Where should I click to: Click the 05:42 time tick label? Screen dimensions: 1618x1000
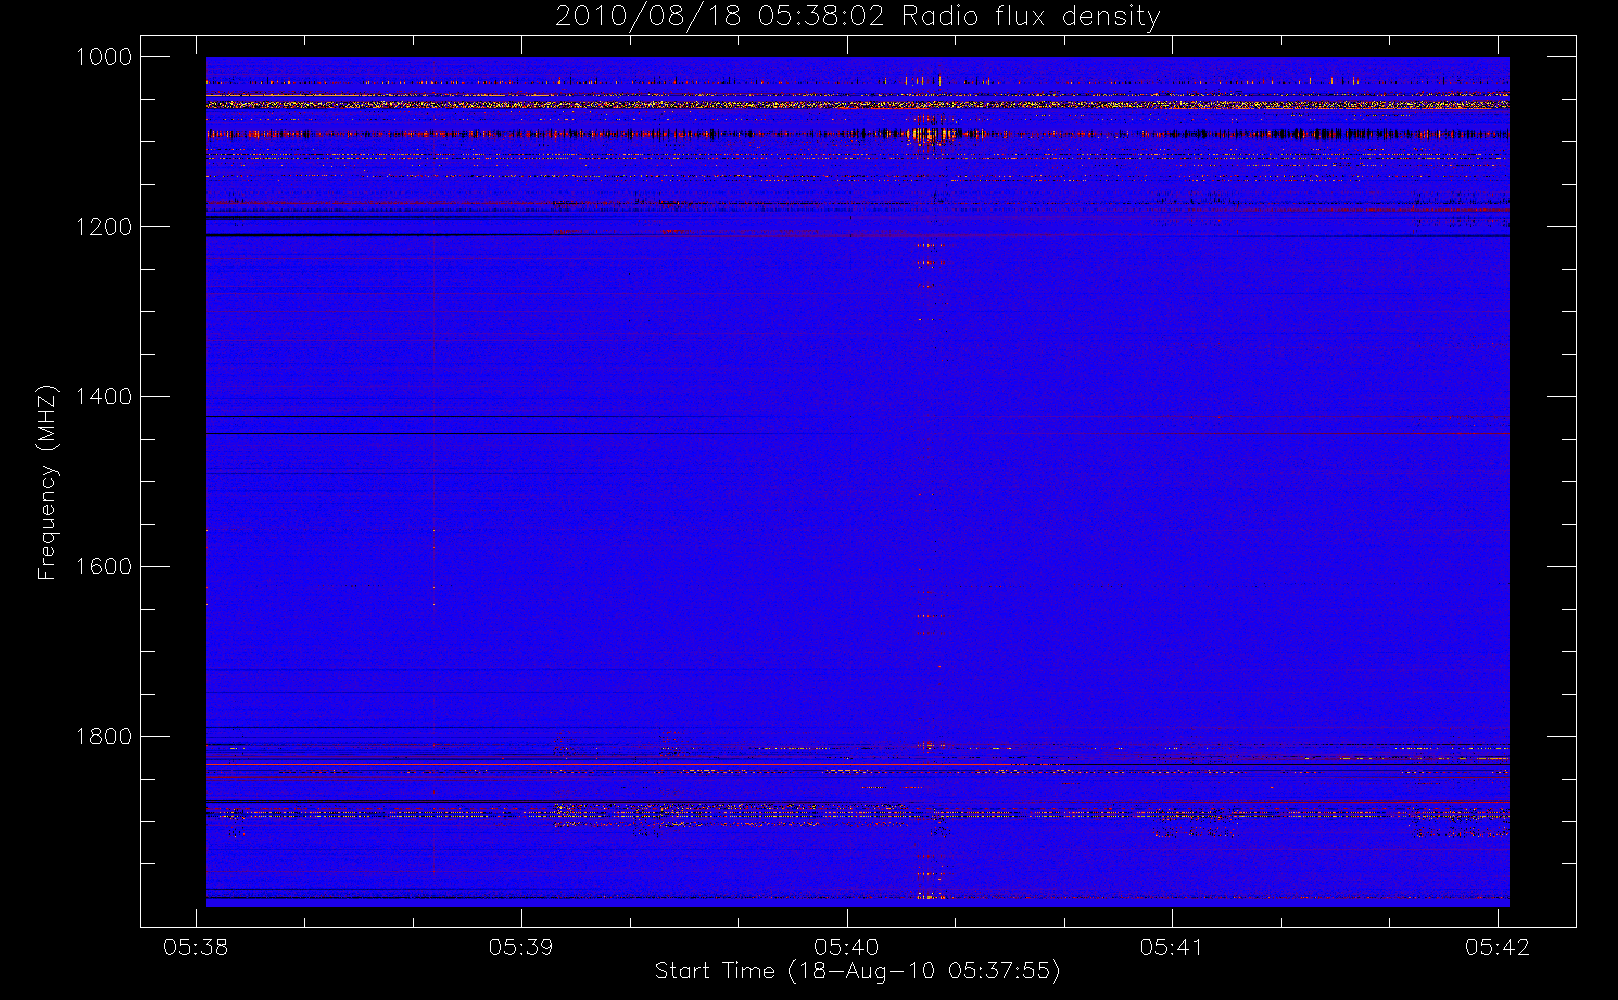1497,947
